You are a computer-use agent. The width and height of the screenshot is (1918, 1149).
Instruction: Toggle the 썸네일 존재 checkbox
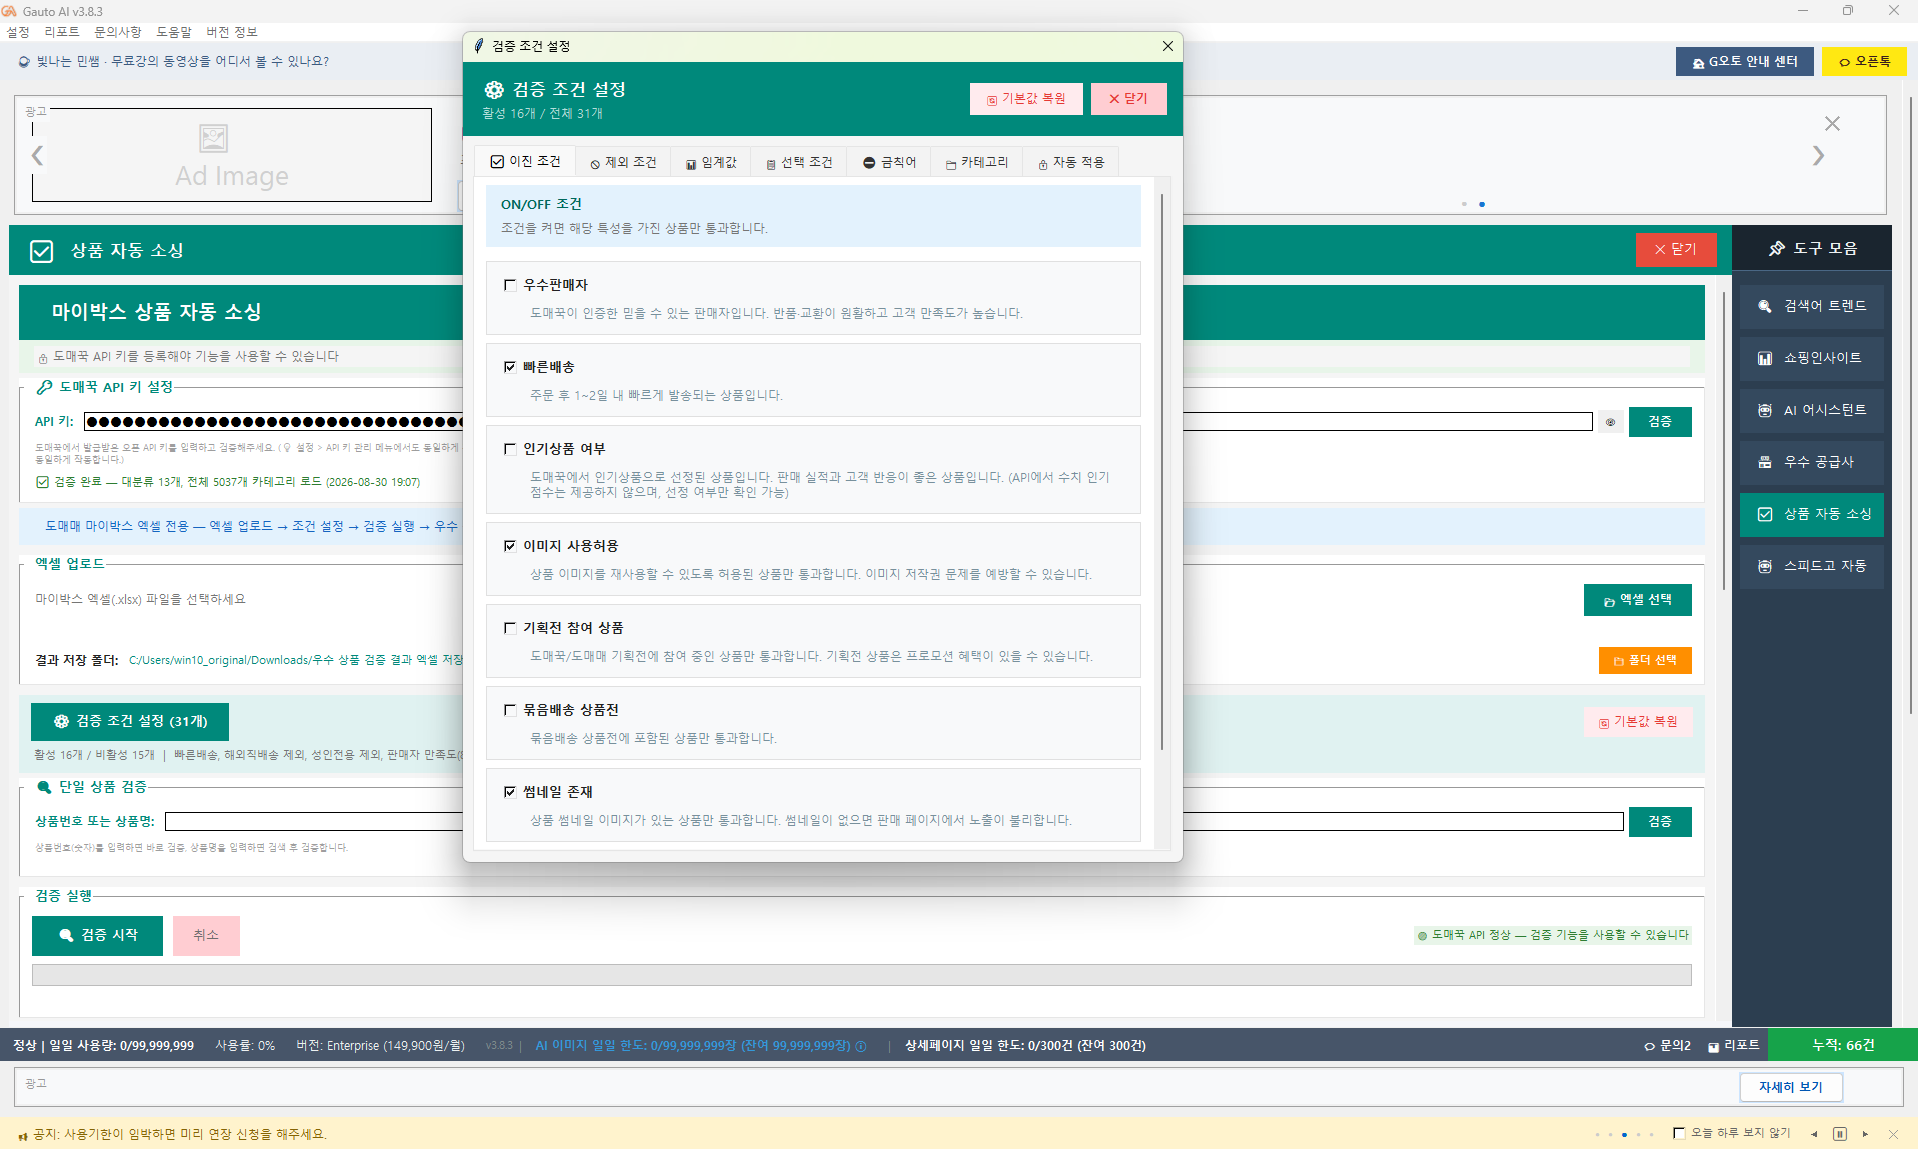tap(510, 792)
